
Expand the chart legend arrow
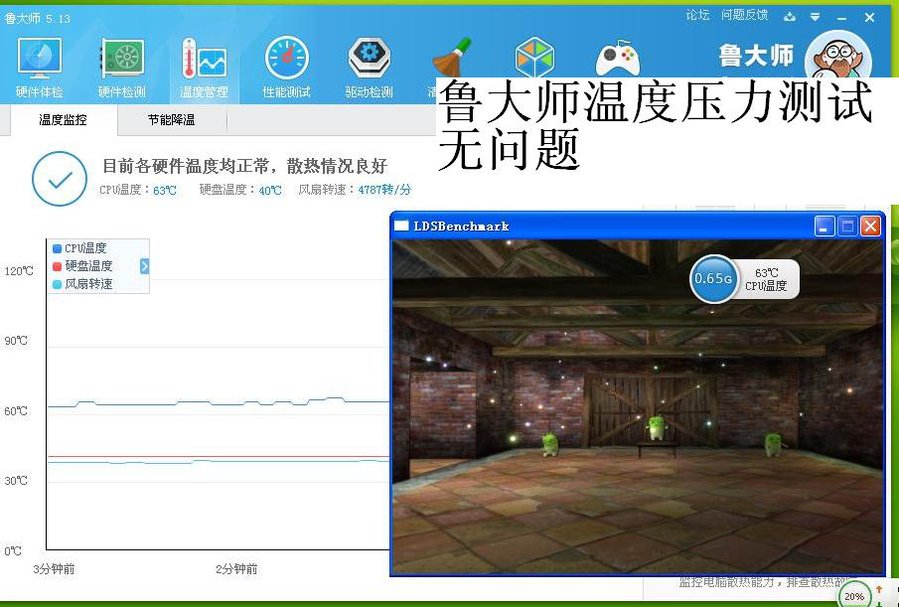(144, 266)
